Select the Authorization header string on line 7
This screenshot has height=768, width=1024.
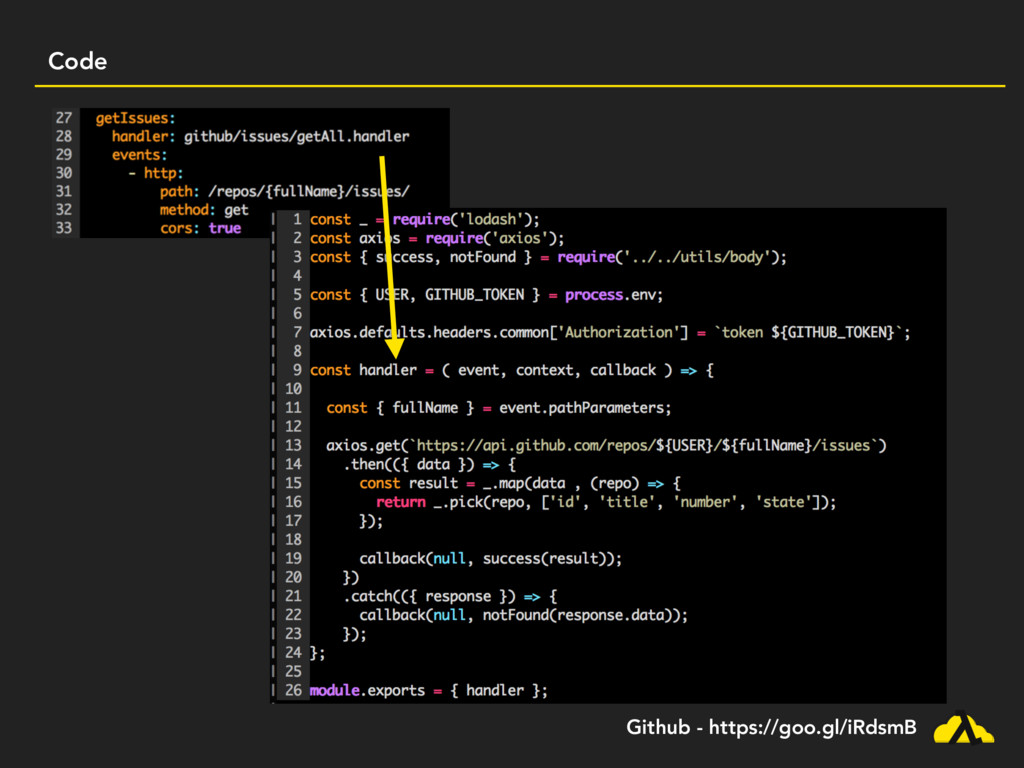coord(614,332)
